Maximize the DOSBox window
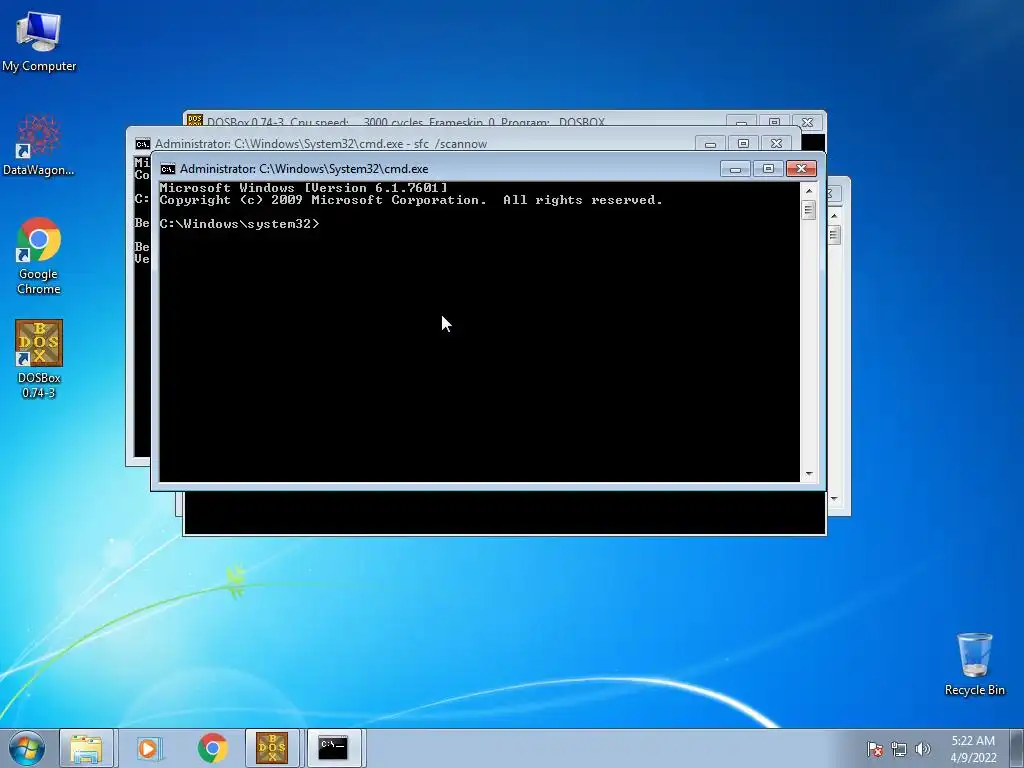Image resolution: width=1024 pixels, height=768 pixels. [x=774, y=121]
